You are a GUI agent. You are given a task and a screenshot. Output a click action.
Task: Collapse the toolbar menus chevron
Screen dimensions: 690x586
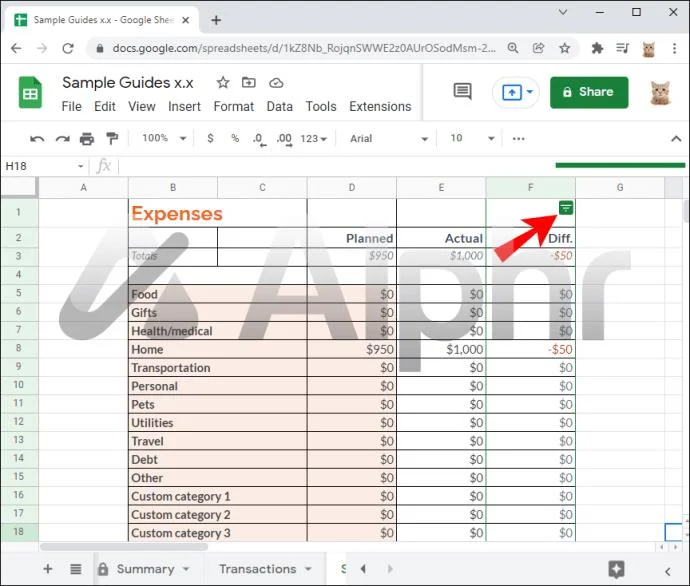(x=676, y=139)
